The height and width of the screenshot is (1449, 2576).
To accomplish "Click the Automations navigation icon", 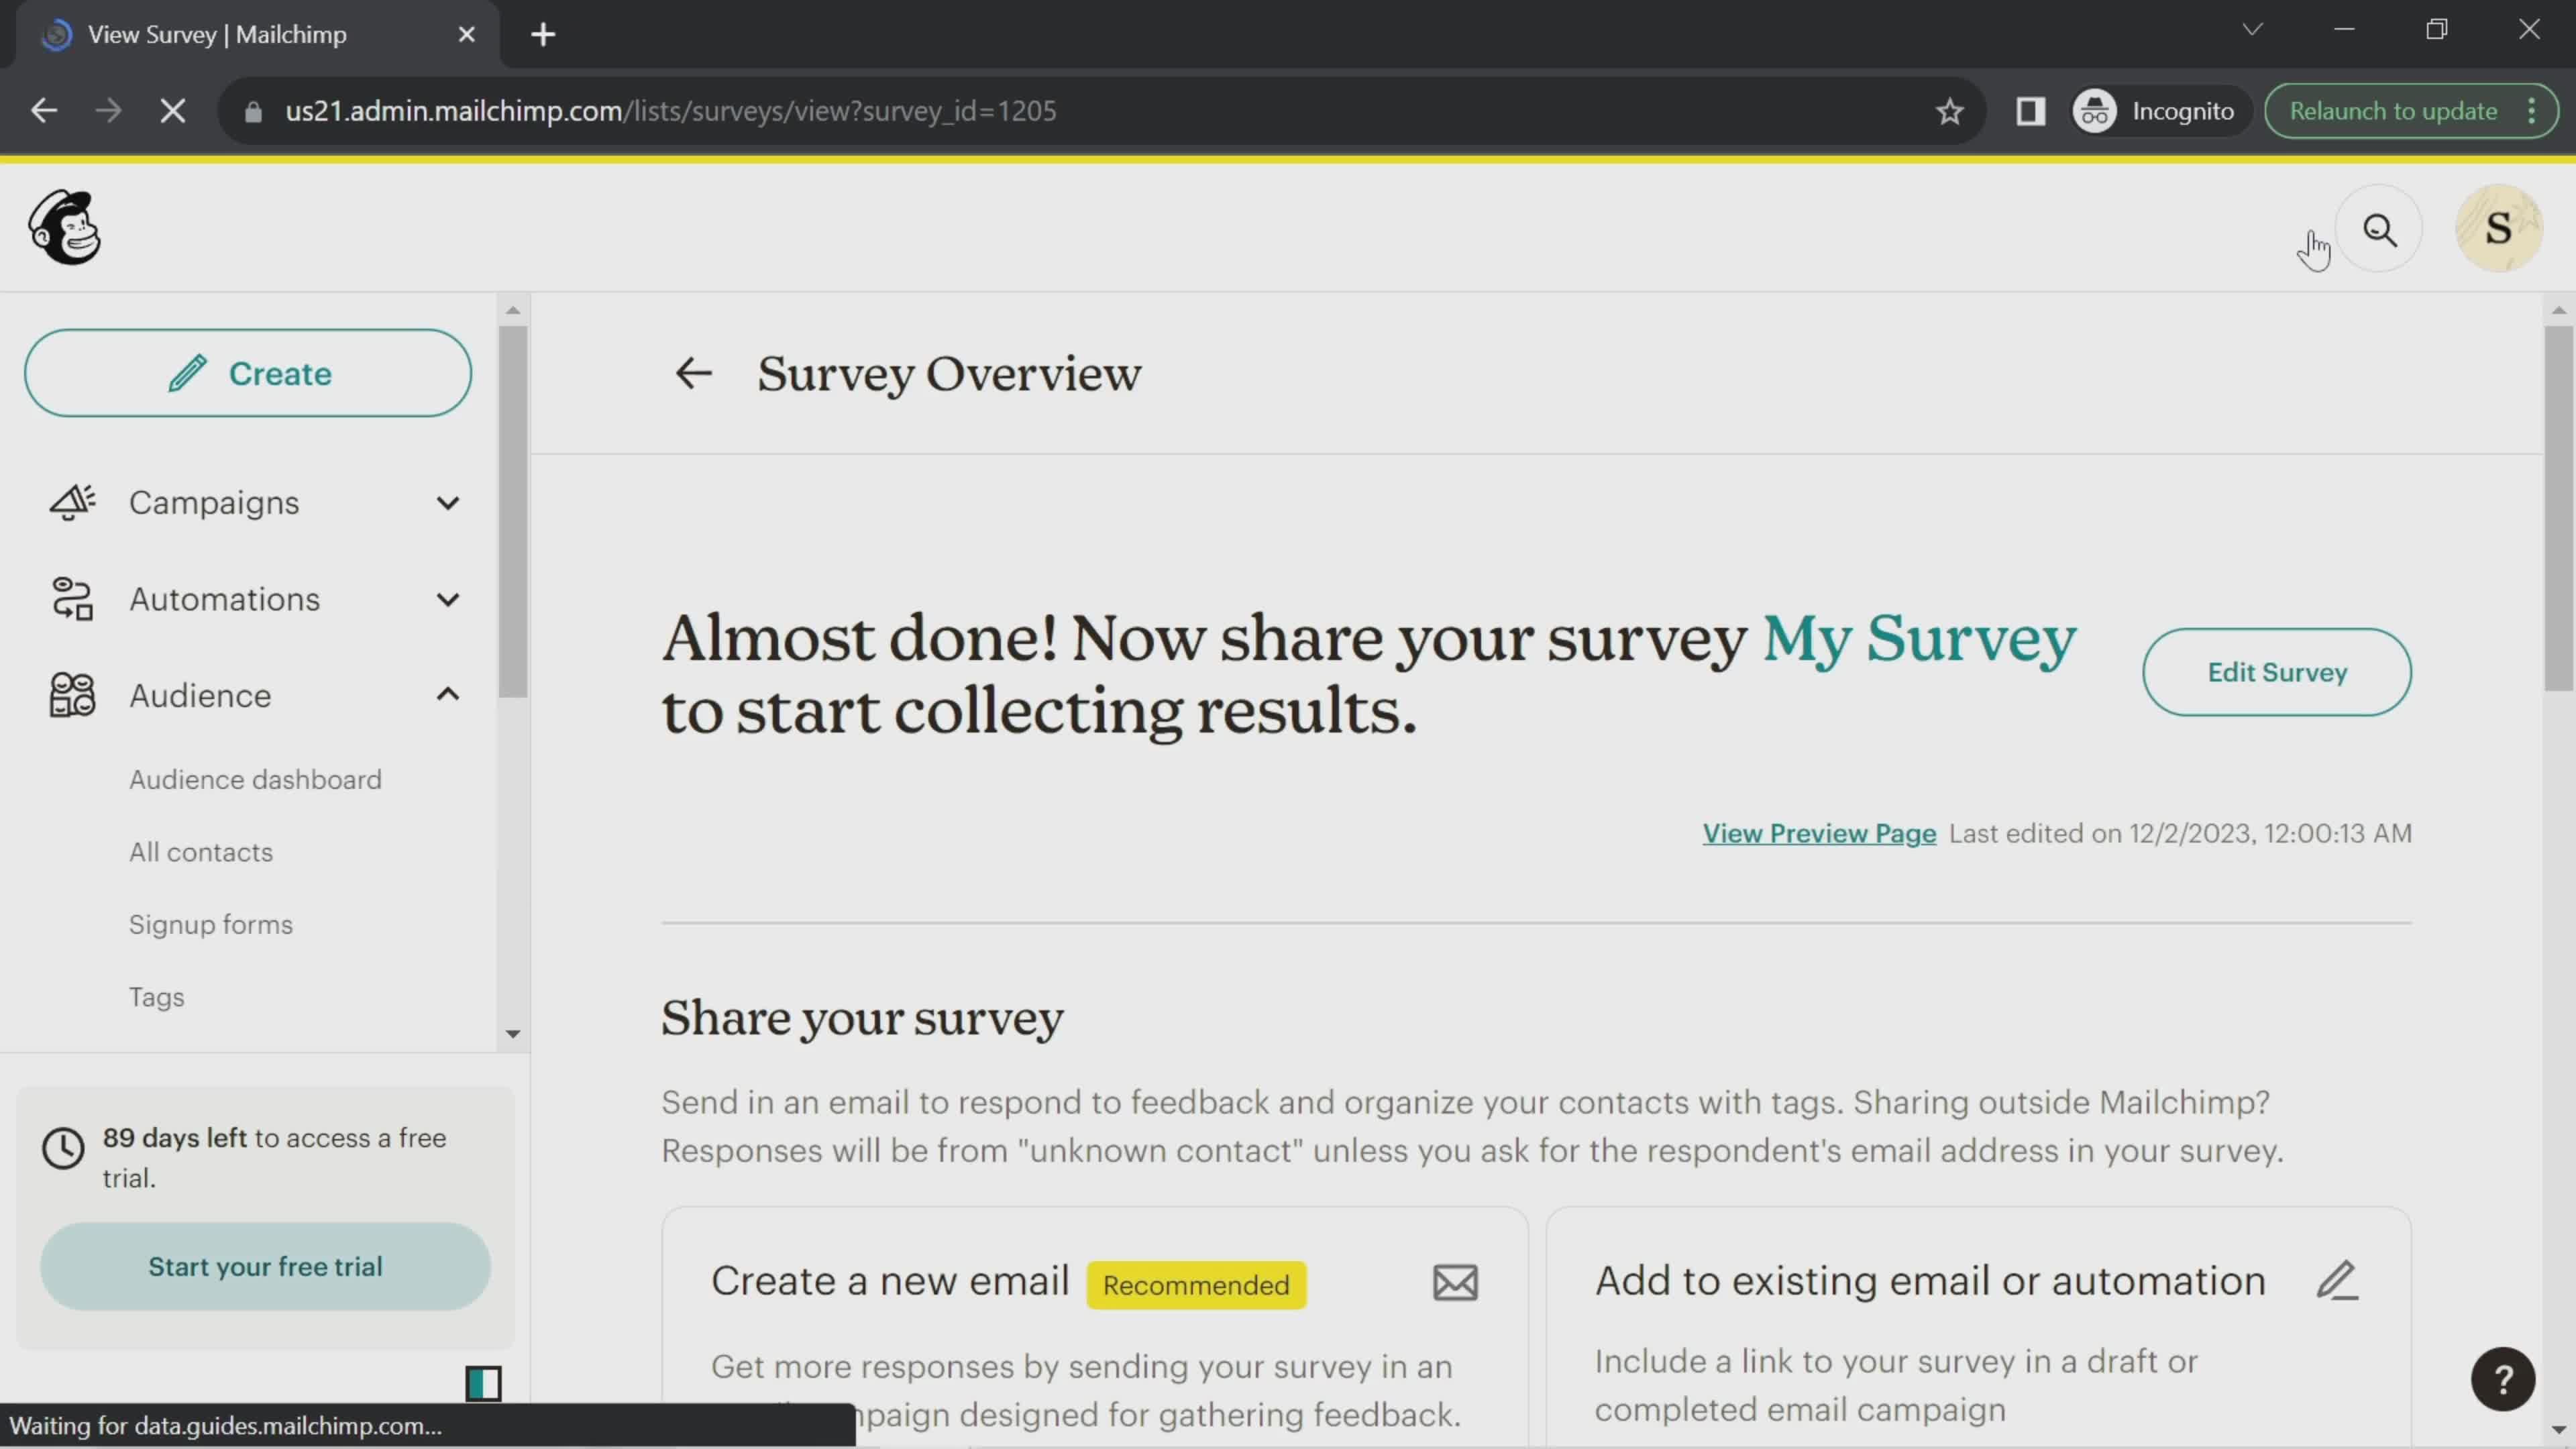I will tap(70, 596).
